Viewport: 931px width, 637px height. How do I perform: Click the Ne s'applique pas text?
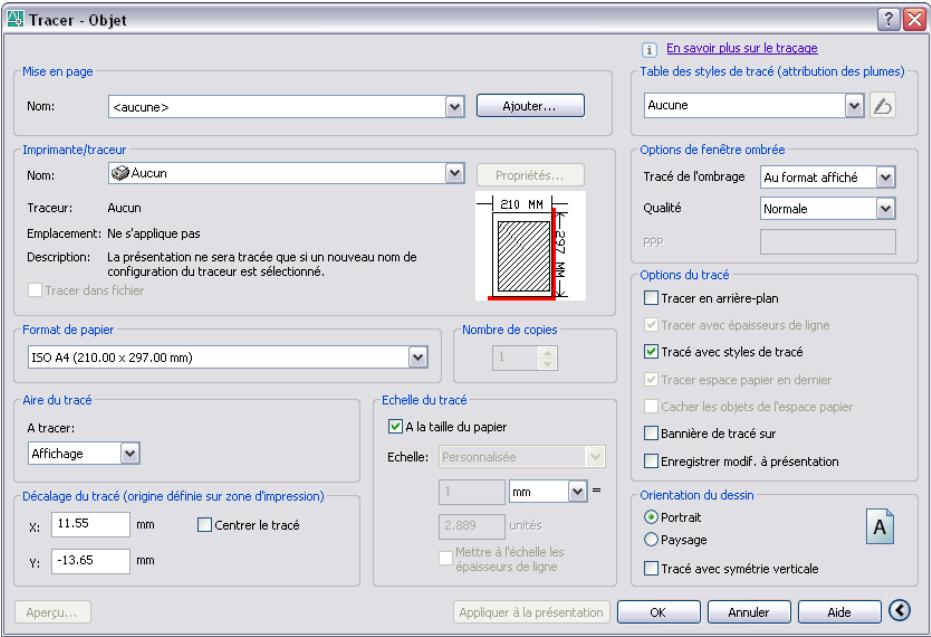pos(154,234)
